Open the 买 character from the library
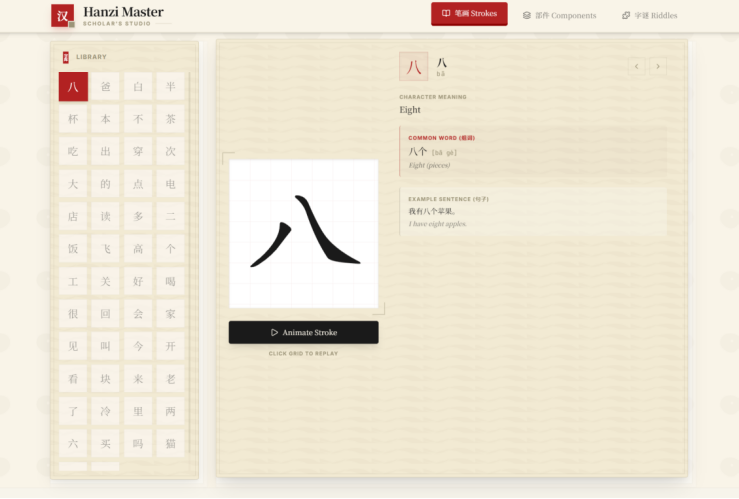This screenshot has height=499, width=739. pyautogui.click(x=106, y=443)
